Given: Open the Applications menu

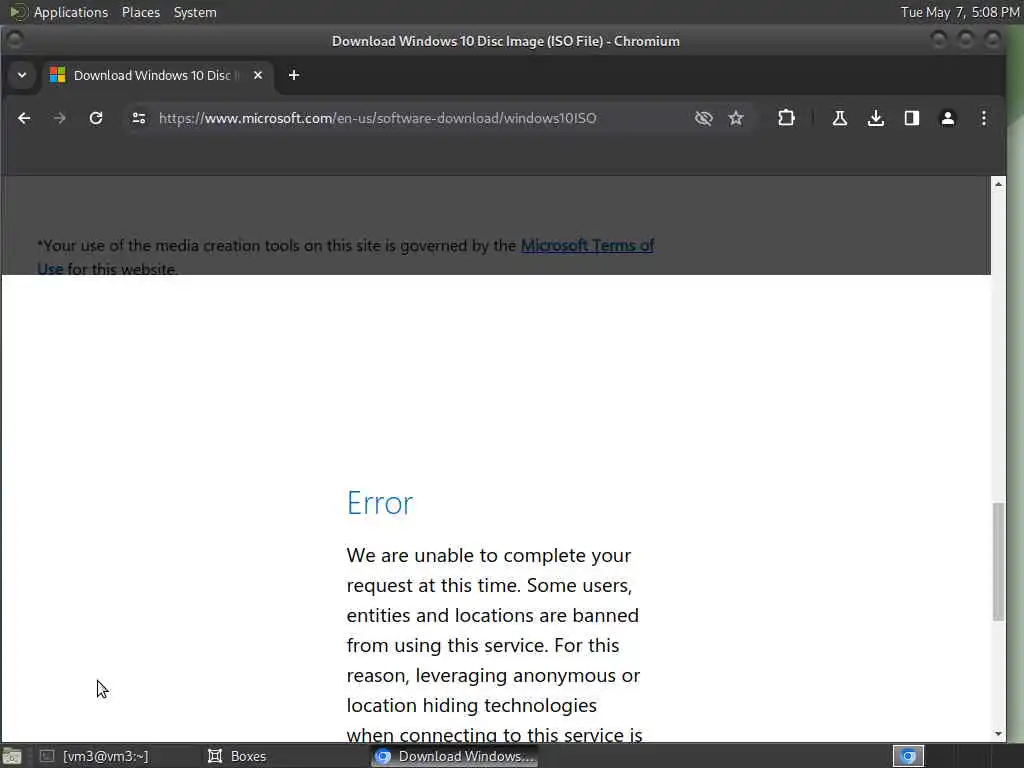Looking at the screenshot, I should coord(71,12).
